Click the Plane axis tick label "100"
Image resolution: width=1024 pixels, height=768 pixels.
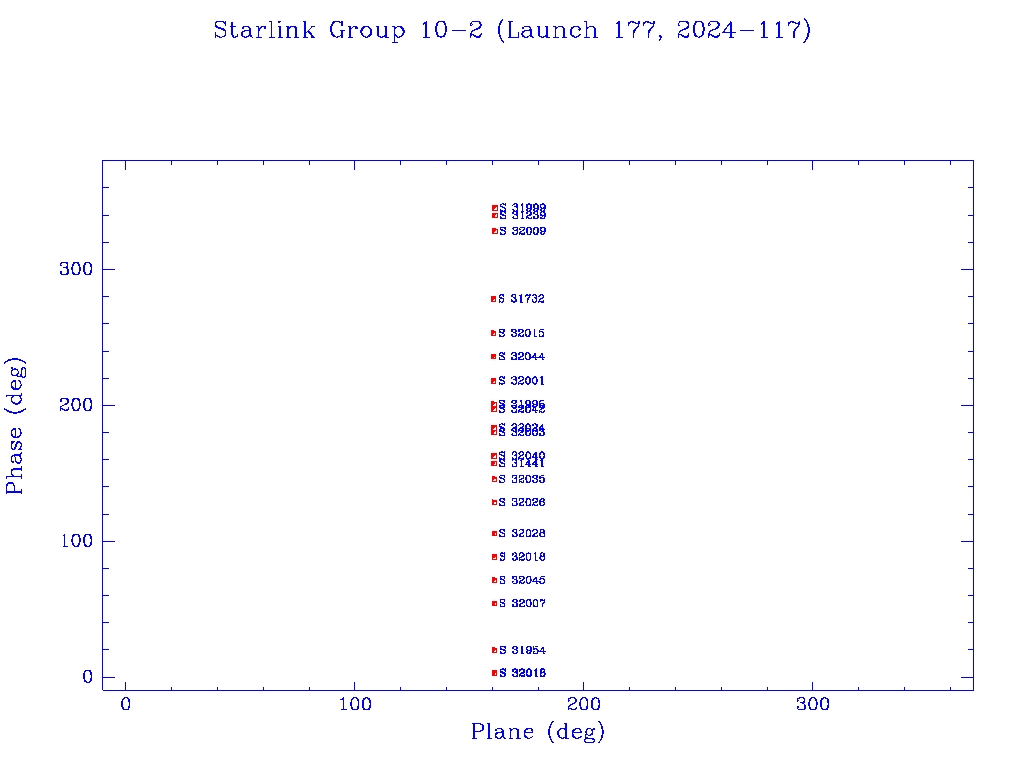click(x=355, y=704)
